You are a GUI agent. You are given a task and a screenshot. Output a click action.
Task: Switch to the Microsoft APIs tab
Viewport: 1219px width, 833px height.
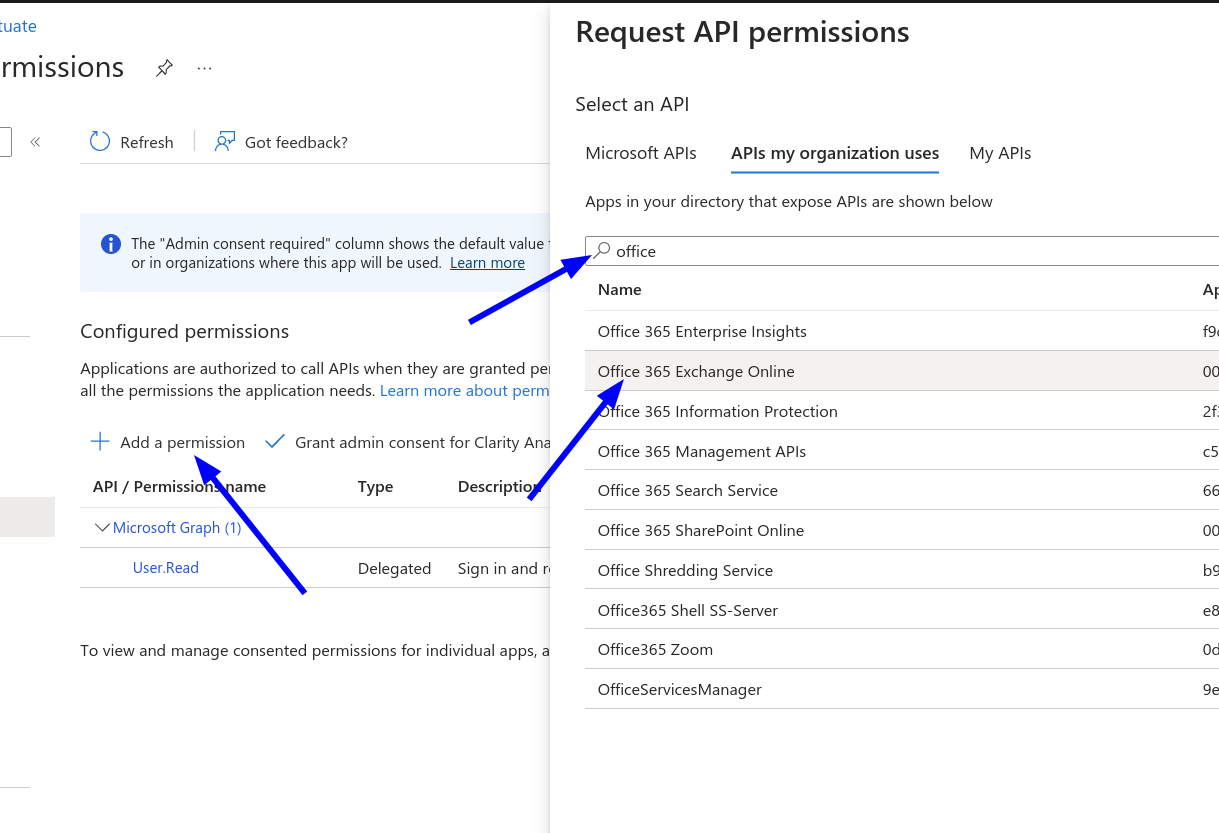pyautogui.click(x=641, y=153)
